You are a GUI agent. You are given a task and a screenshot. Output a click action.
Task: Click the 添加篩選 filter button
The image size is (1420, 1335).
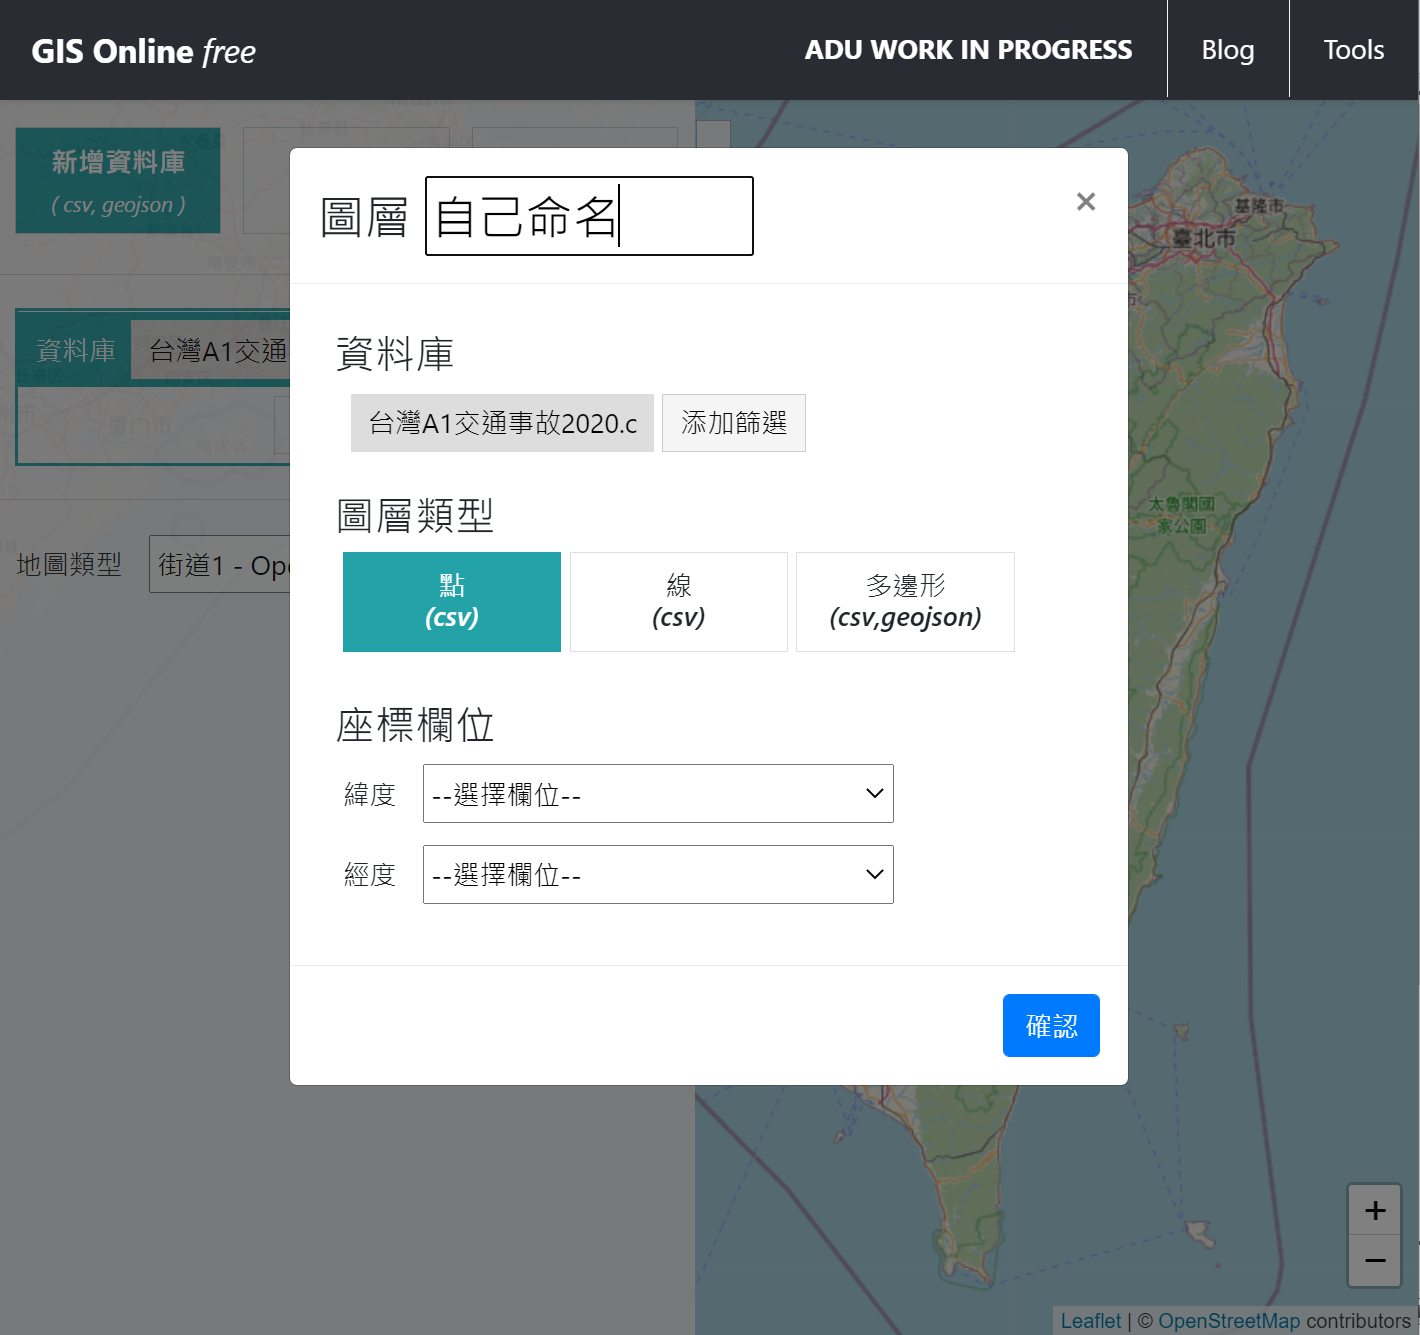click(734, 423)
